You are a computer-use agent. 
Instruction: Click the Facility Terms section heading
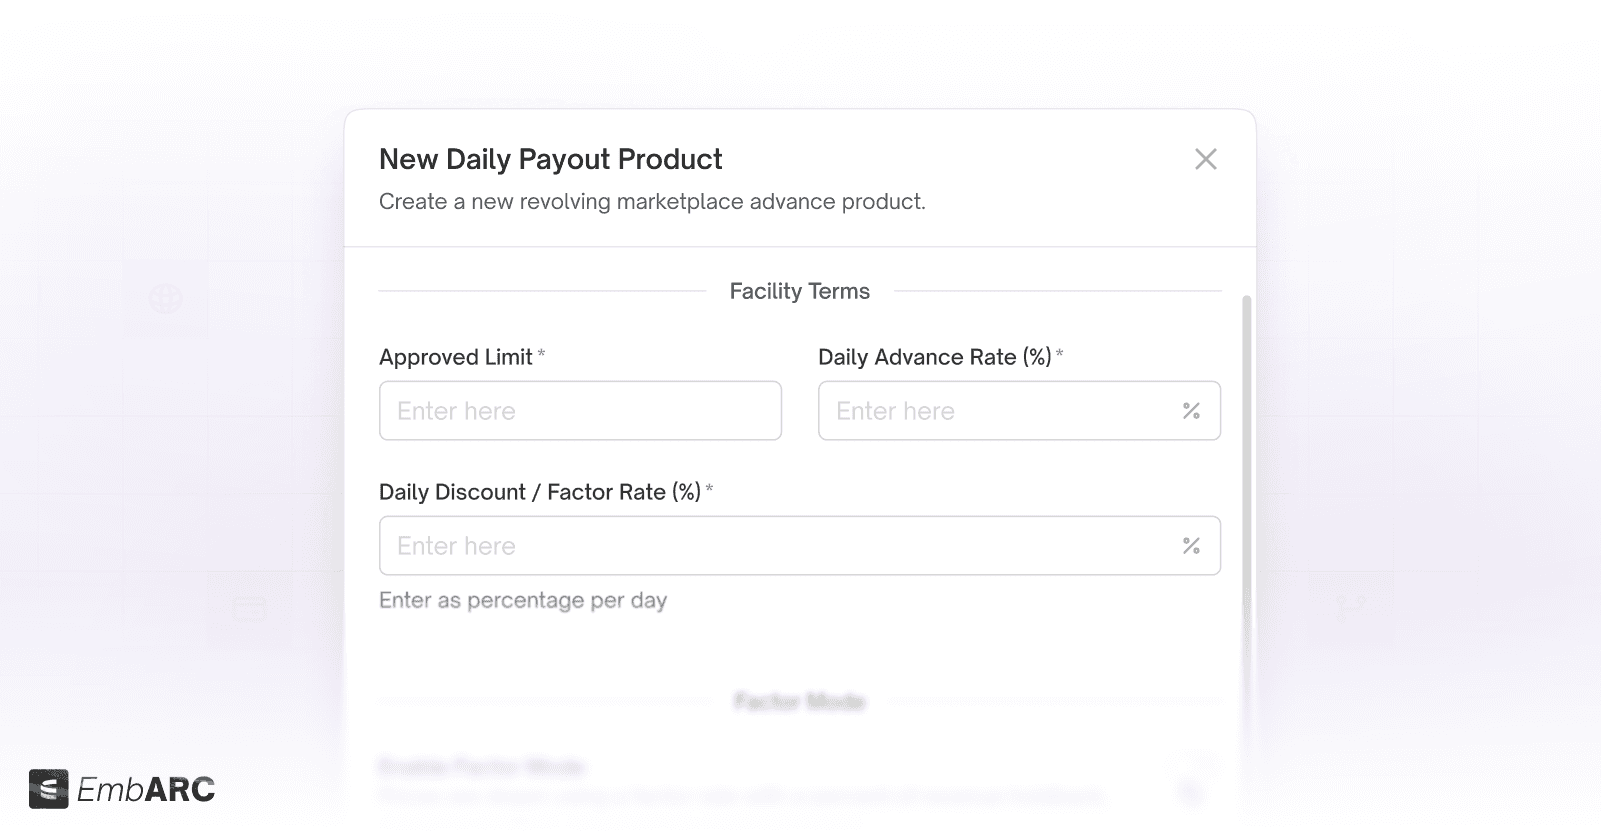click(800, 291)
